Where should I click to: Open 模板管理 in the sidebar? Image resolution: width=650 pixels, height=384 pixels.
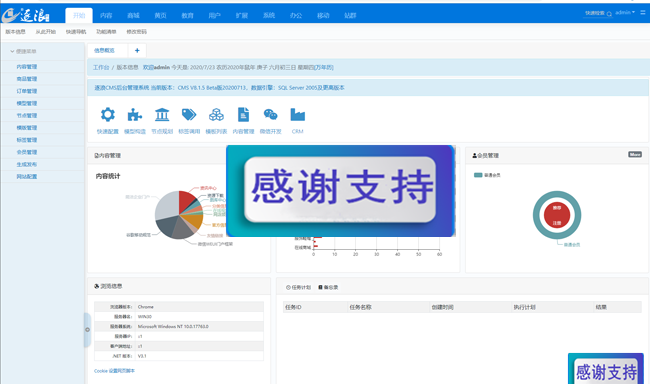pos(27,128)
